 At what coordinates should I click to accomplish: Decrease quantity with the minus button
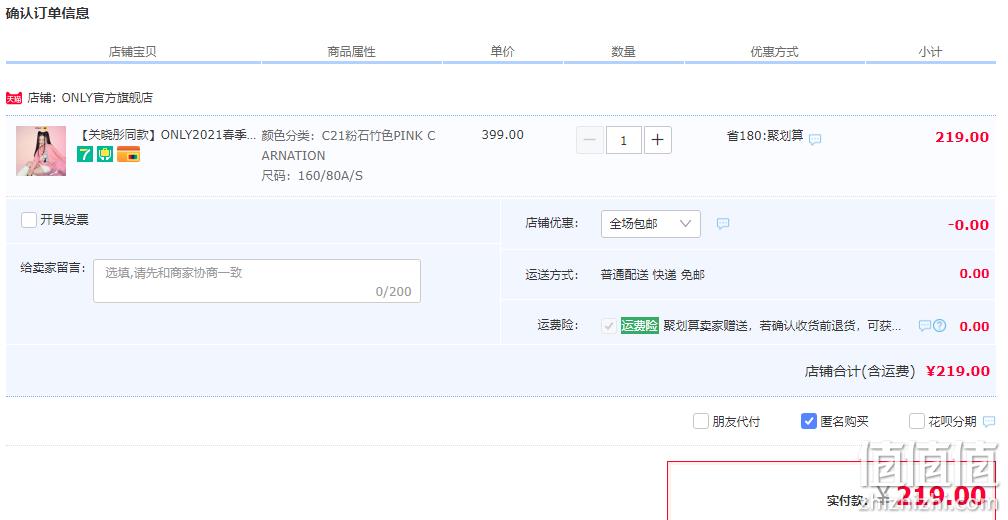pyautogui.click(x=590, y=140)
